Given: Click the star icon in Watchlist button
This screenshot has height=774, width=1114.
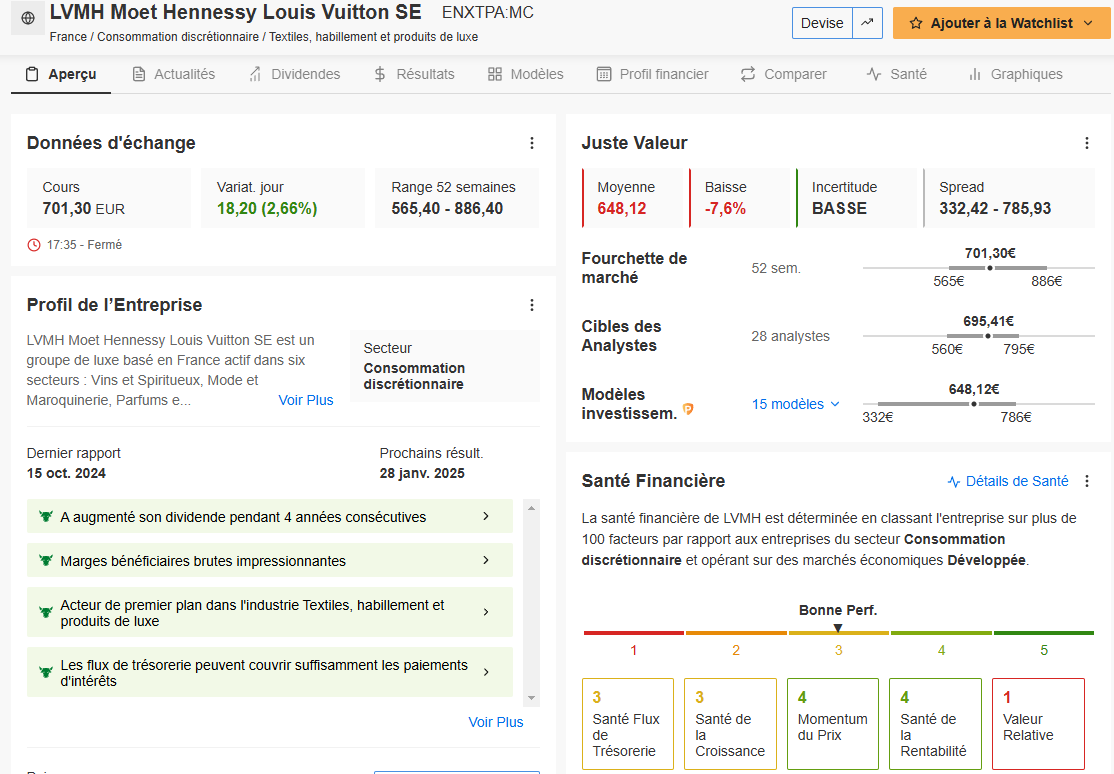Looking at the screenshot, I should pyautogui.click(x=916, y=23).
